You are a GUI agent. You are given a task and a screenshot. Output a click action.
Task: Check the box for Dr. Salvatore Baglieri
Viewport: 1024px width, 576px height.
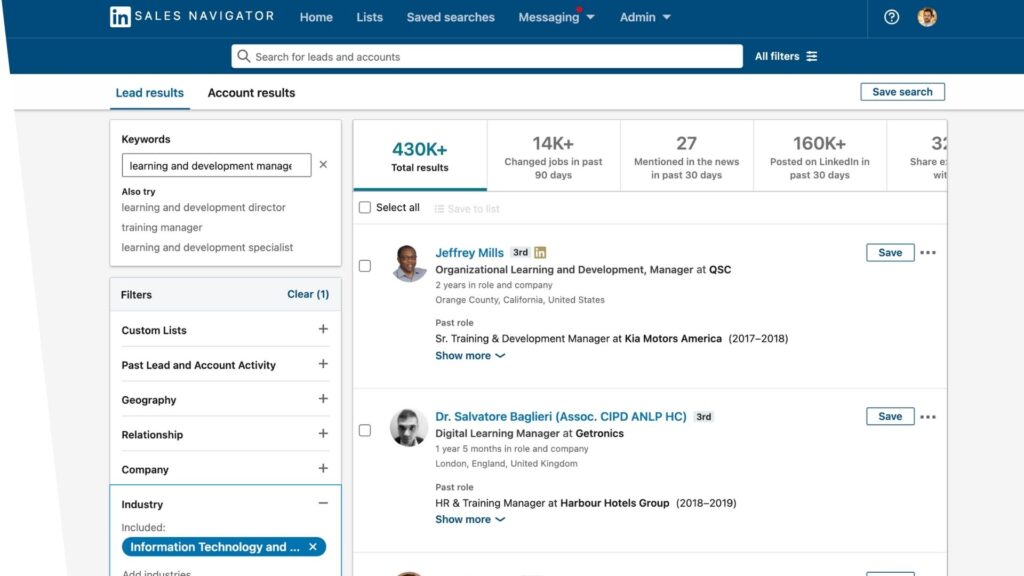tap(365, 430)
